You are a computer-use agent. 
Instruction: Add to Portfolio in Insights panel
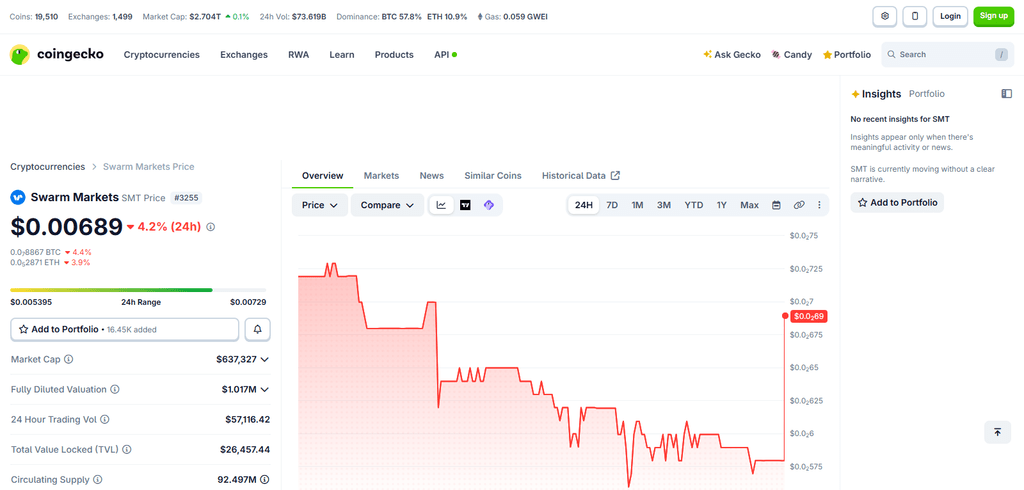coord(897,203)
